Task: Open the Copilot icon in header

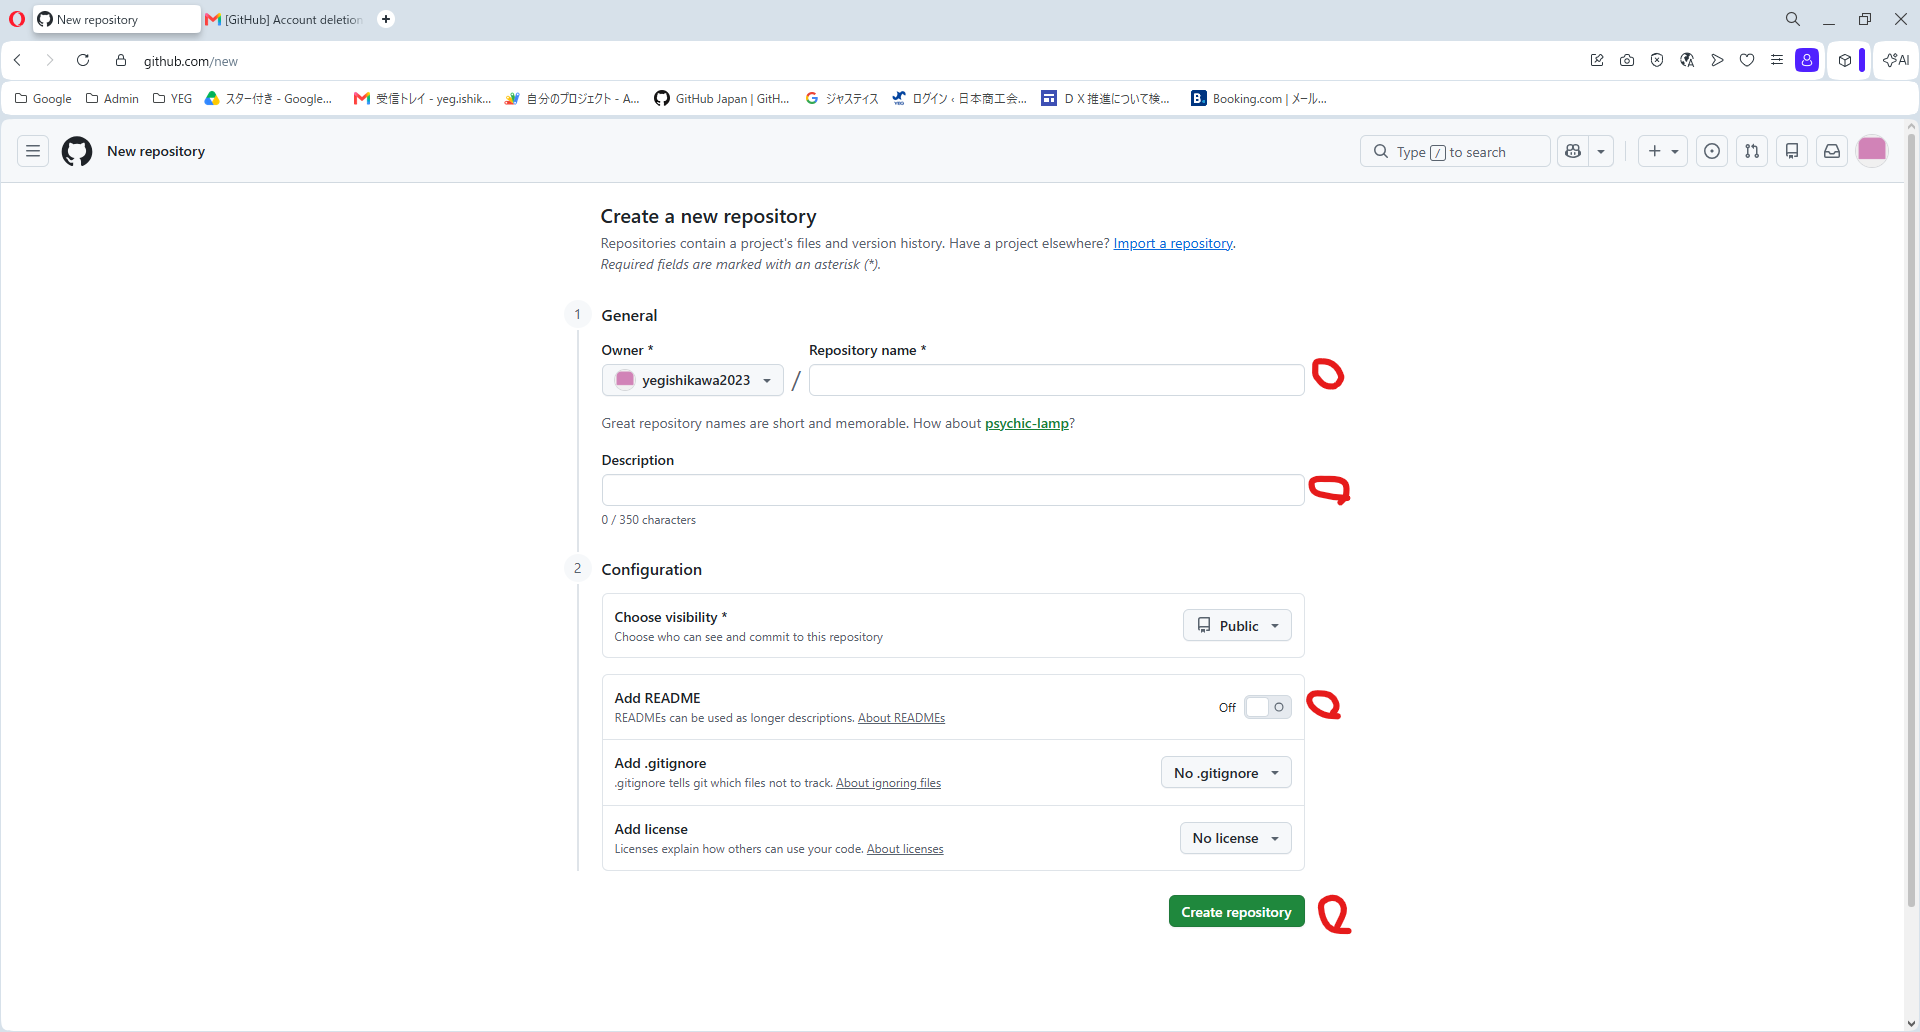Action: (x=1573, y=151)
